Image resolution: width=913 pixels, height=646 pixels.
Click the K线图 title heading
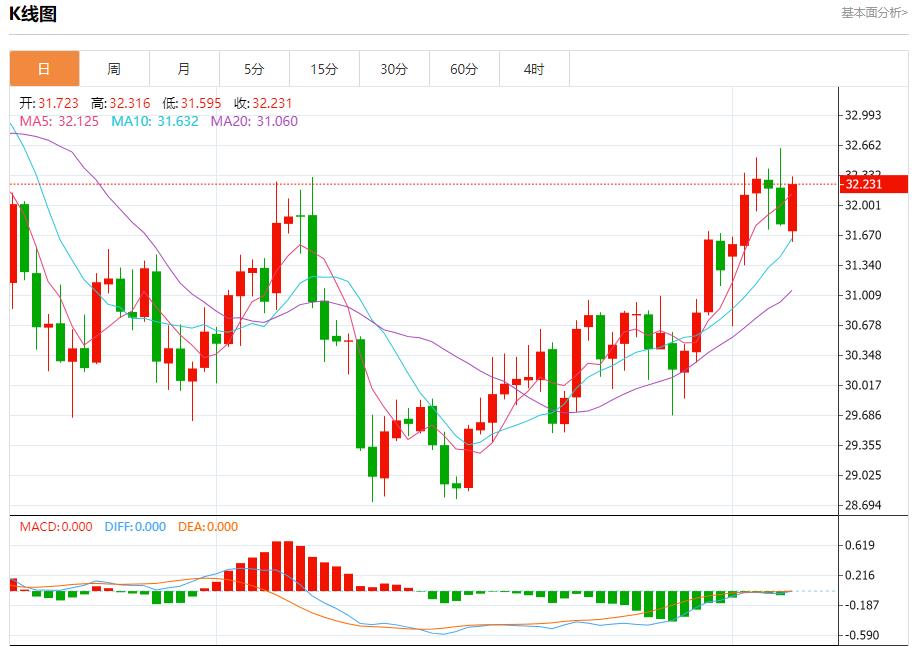tap(33, 14)
